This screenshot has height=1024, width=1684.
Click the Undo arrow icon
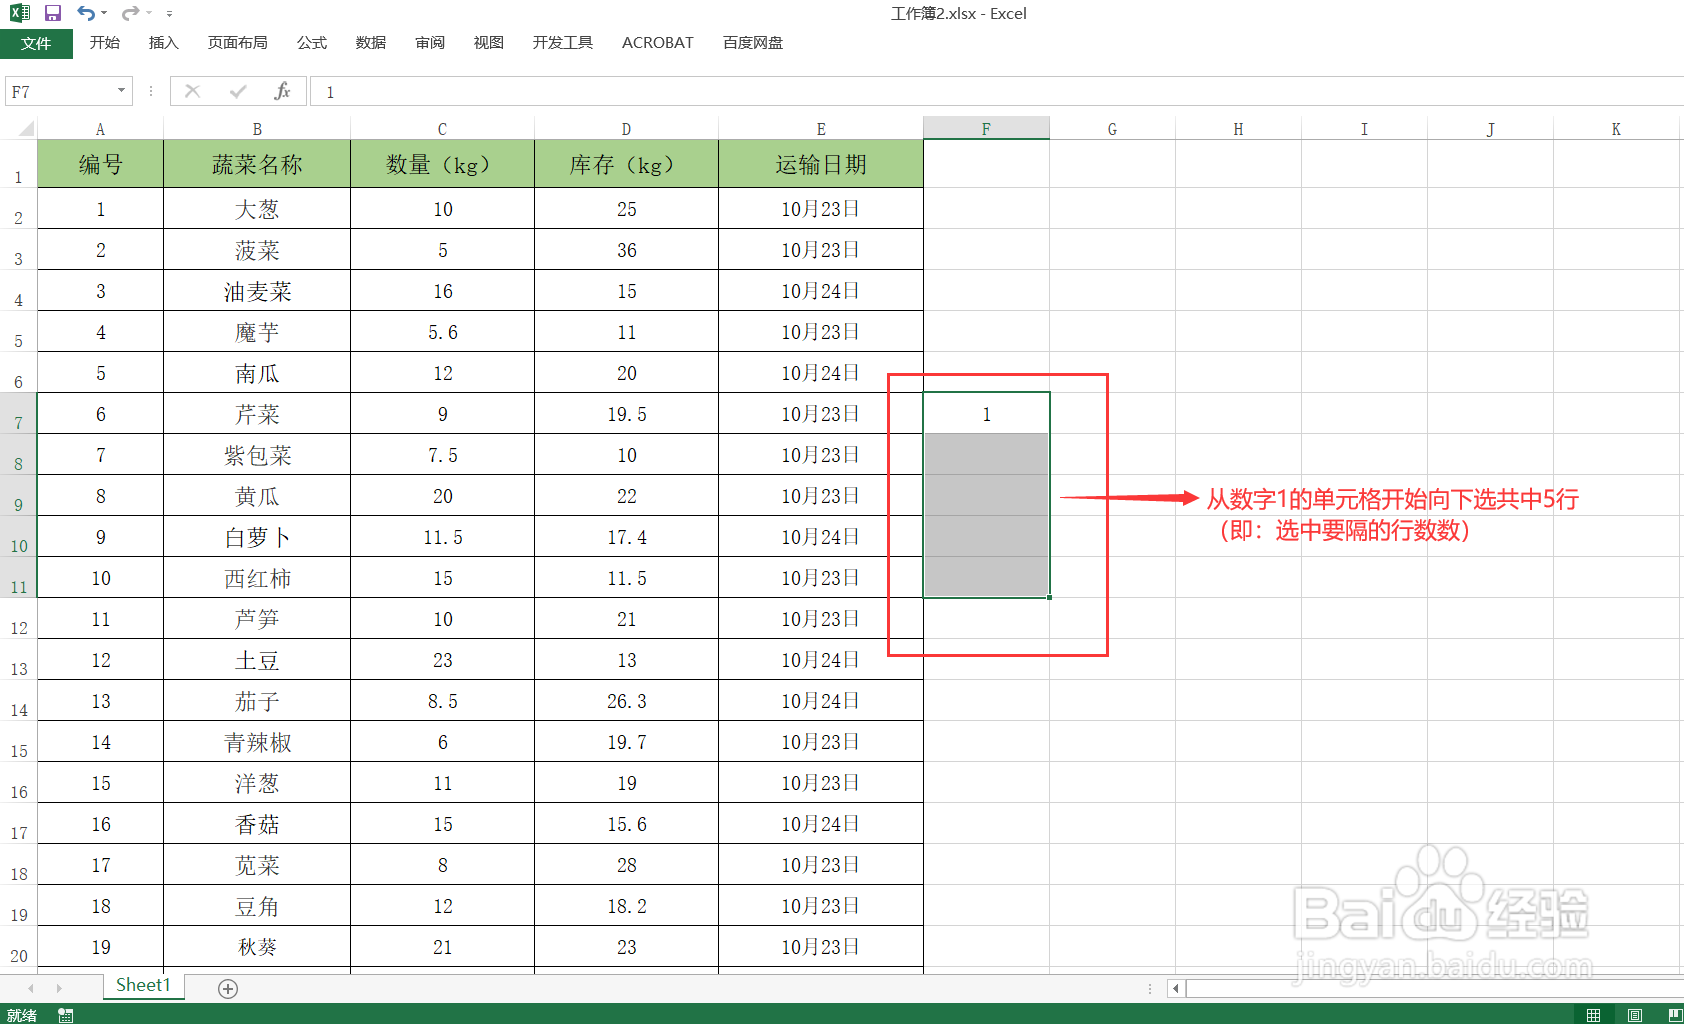(86, 13)
